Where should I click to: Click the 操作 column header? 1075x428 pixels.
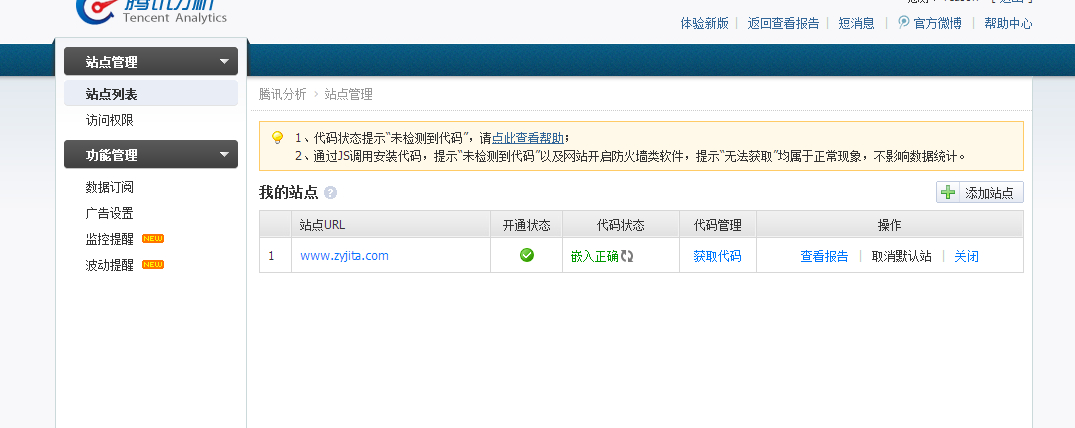(889, 225)
